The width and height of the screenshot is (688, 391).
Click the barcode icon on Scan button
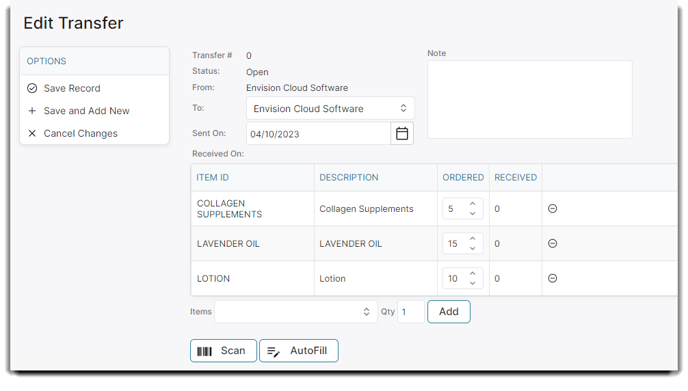[x=204, y=351]
